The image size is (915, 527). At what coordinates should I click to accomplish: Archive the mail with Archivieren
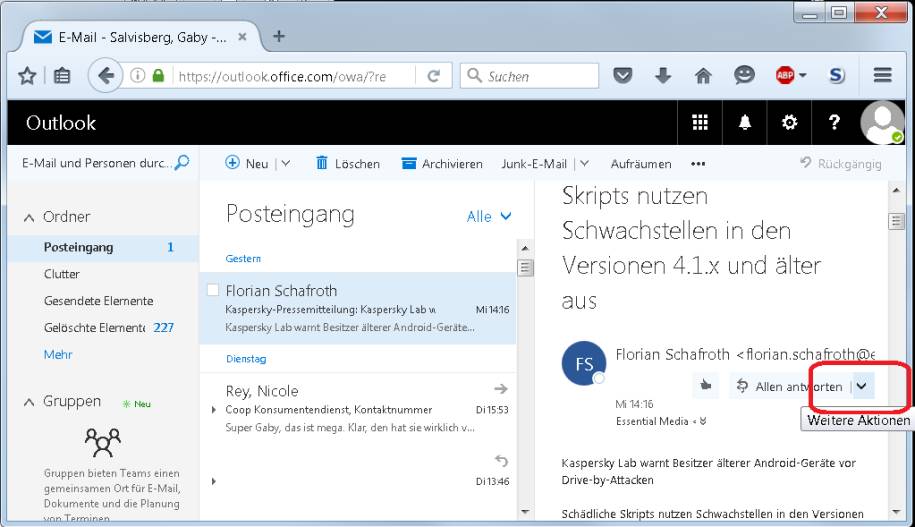coord(442,163)
